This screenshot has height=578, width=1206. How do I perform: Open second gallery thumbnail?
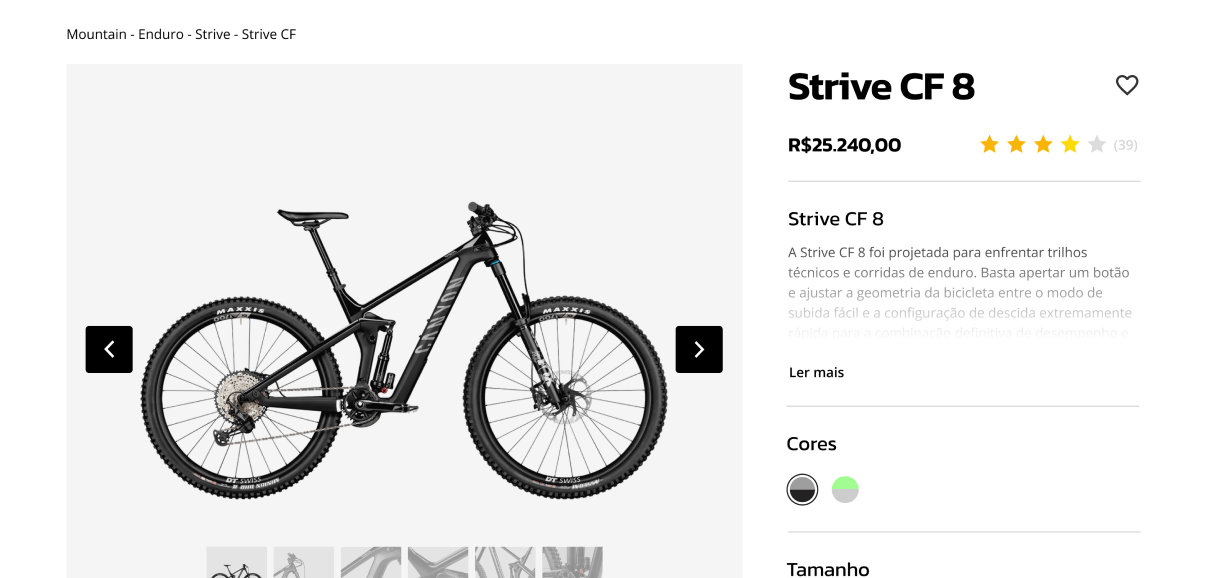304,563
